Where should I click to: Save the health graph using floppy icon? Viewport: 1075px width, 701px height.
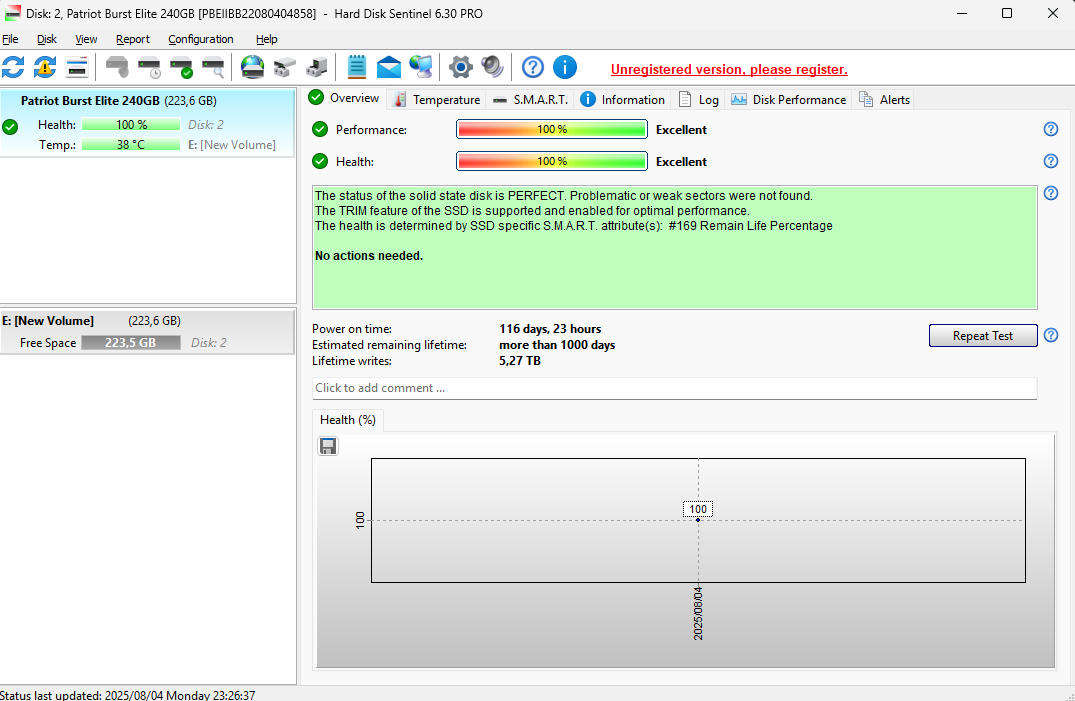(x=328, y=446)
